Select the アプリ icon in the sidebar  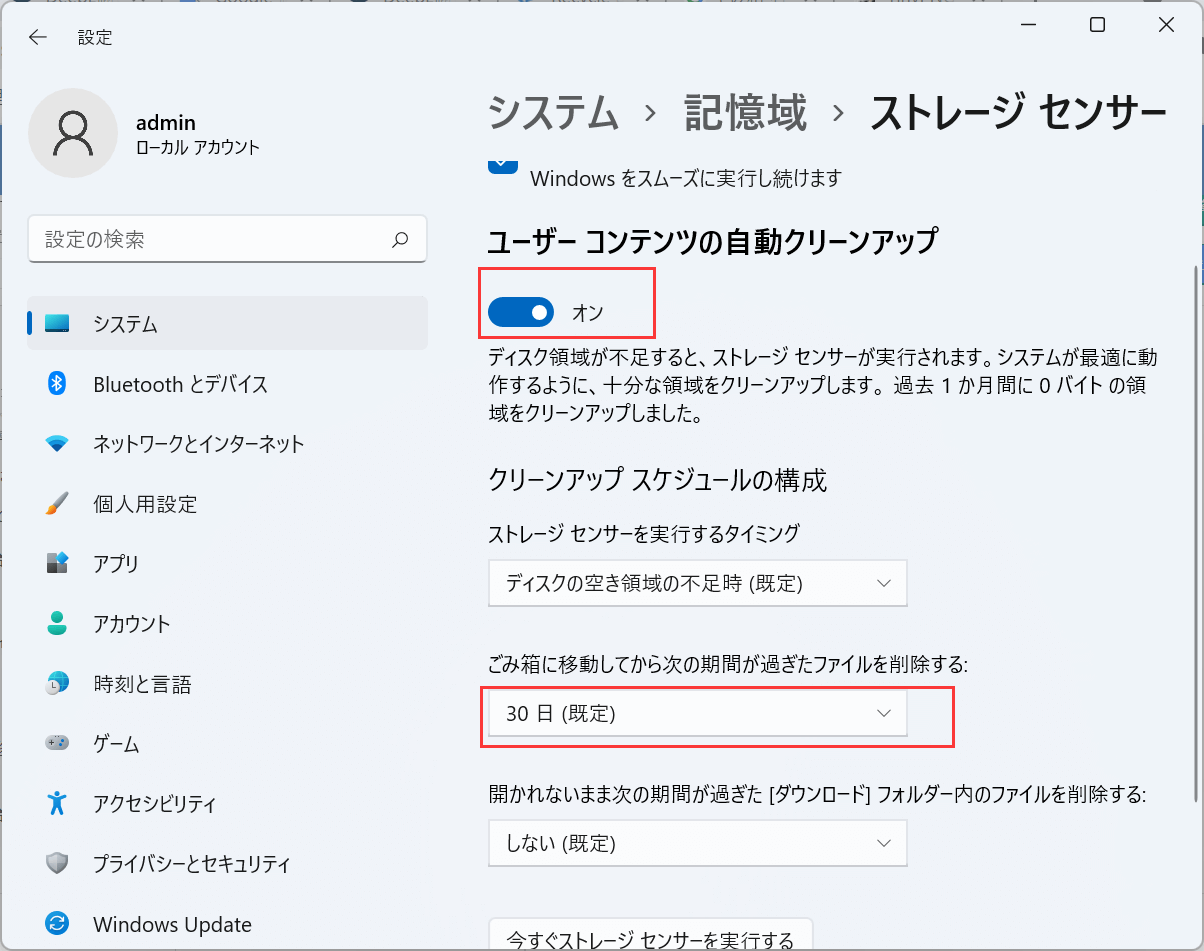tap(57, 564)
